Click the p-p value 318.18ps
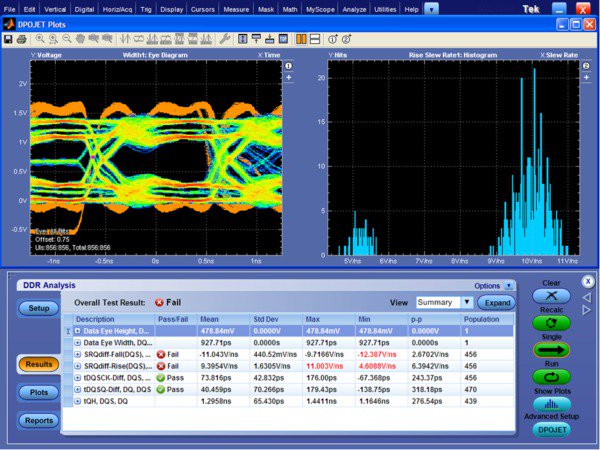Image resolution: width=600 pixels, height=450 pixels. 427,390
